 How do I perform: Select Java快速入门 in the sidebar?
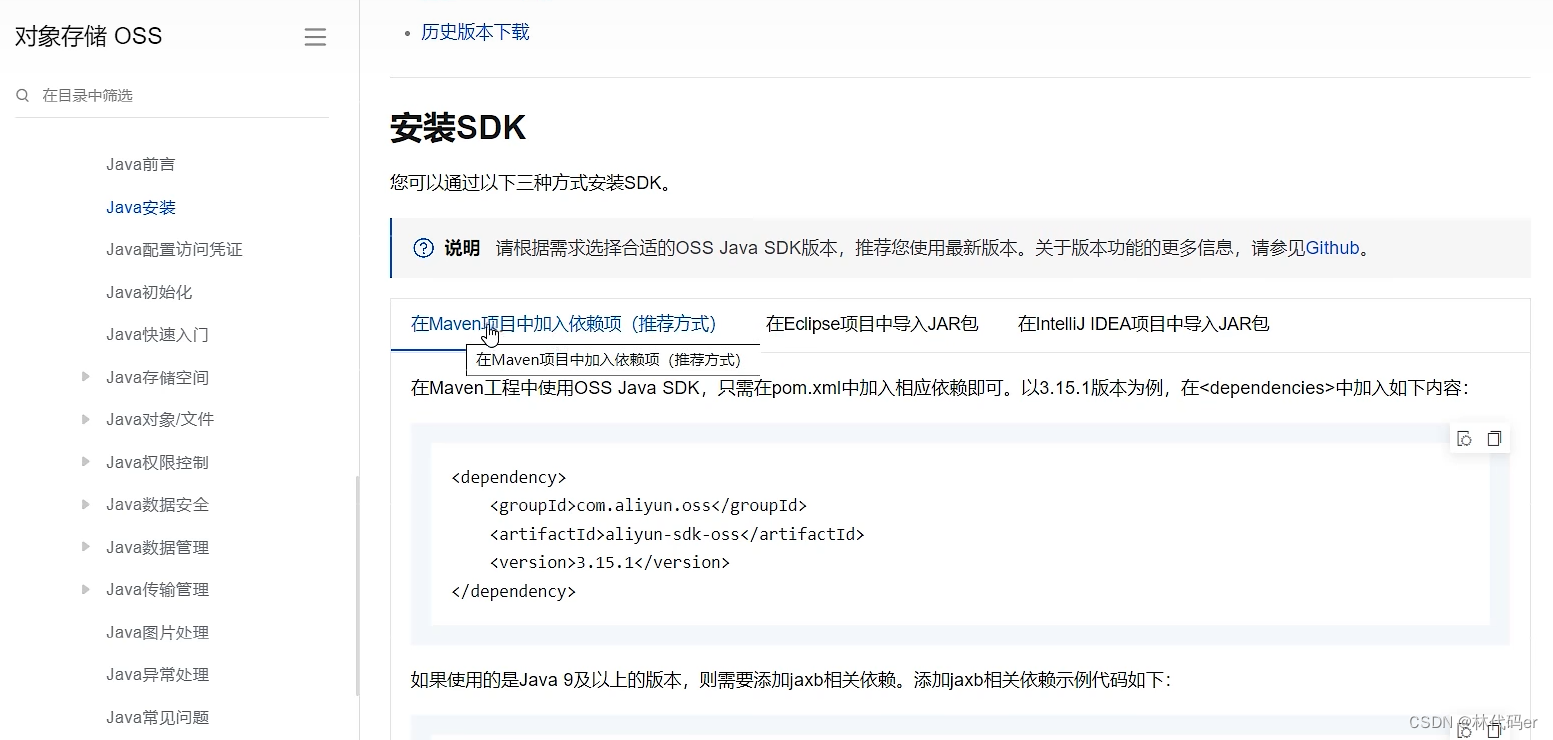tap(158, 334)
